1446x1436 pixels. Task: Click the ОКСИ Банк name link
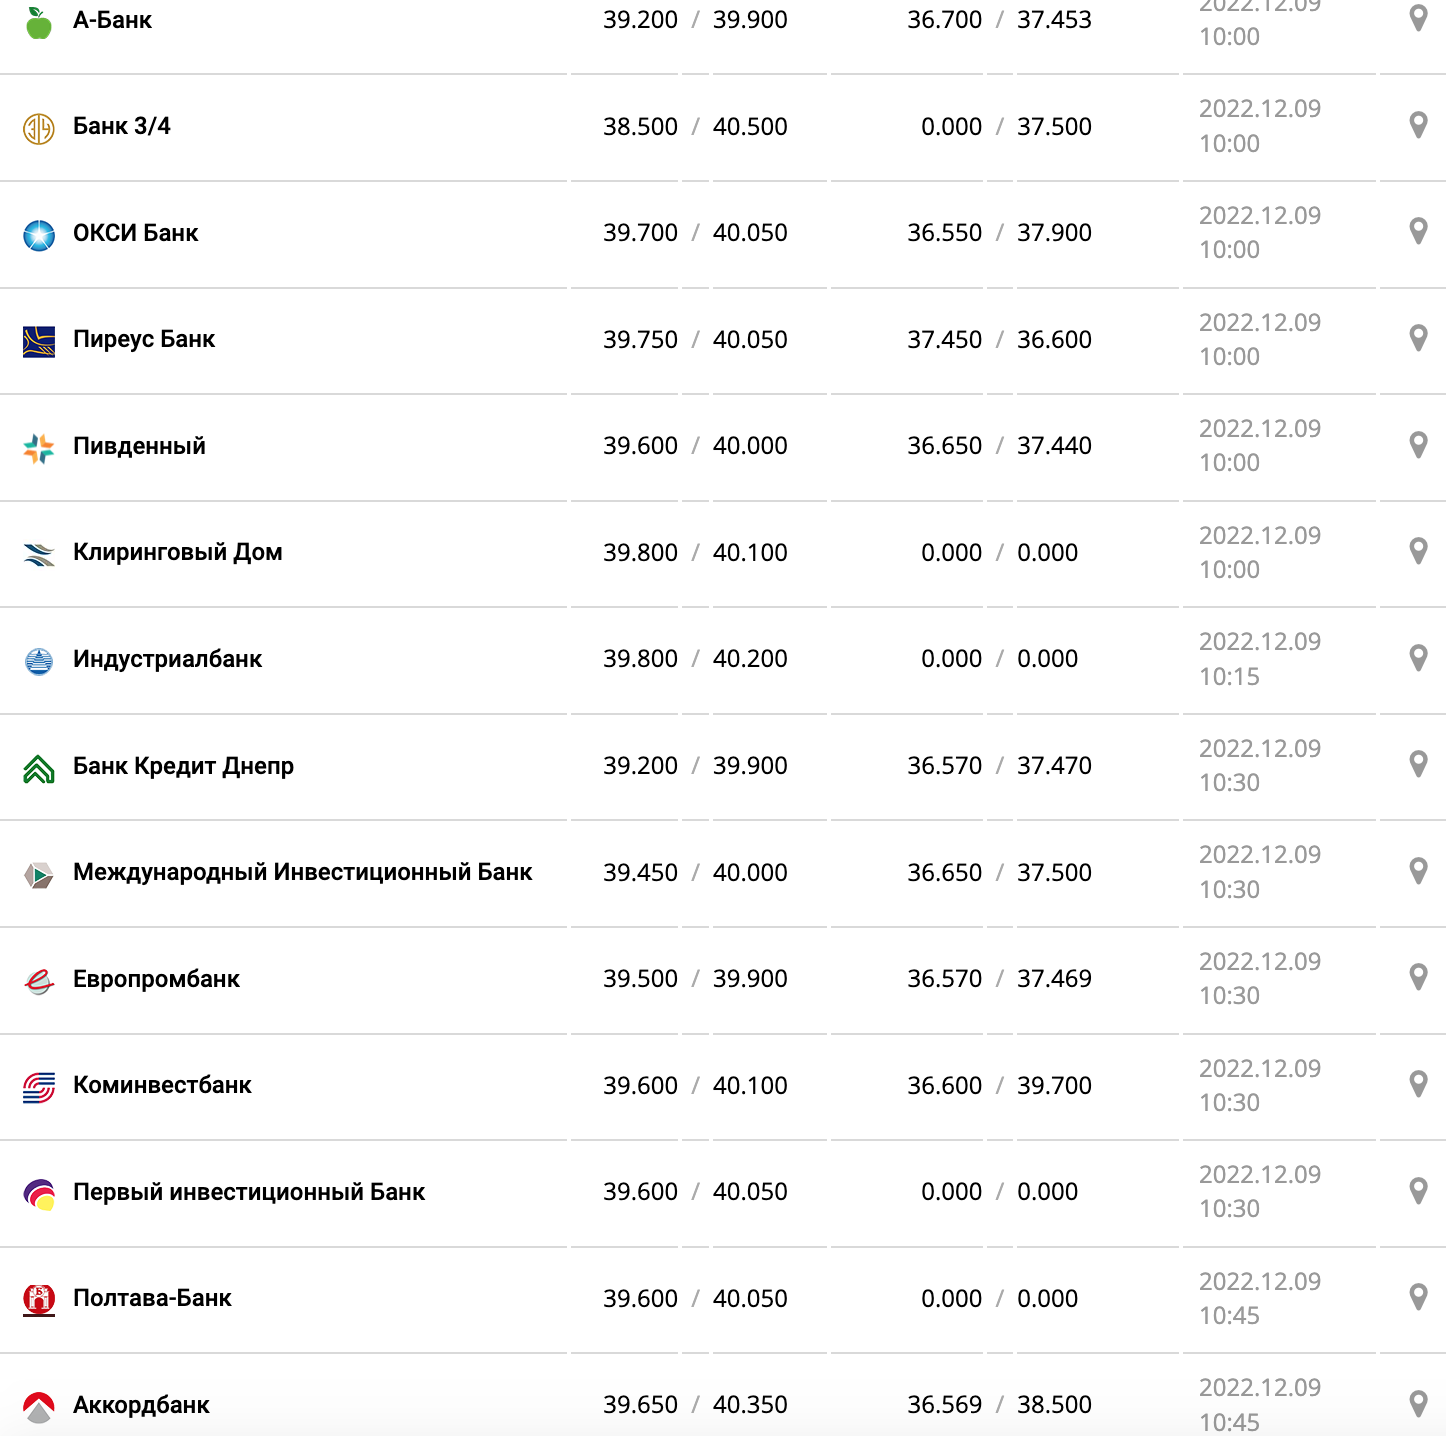point(135,233)
